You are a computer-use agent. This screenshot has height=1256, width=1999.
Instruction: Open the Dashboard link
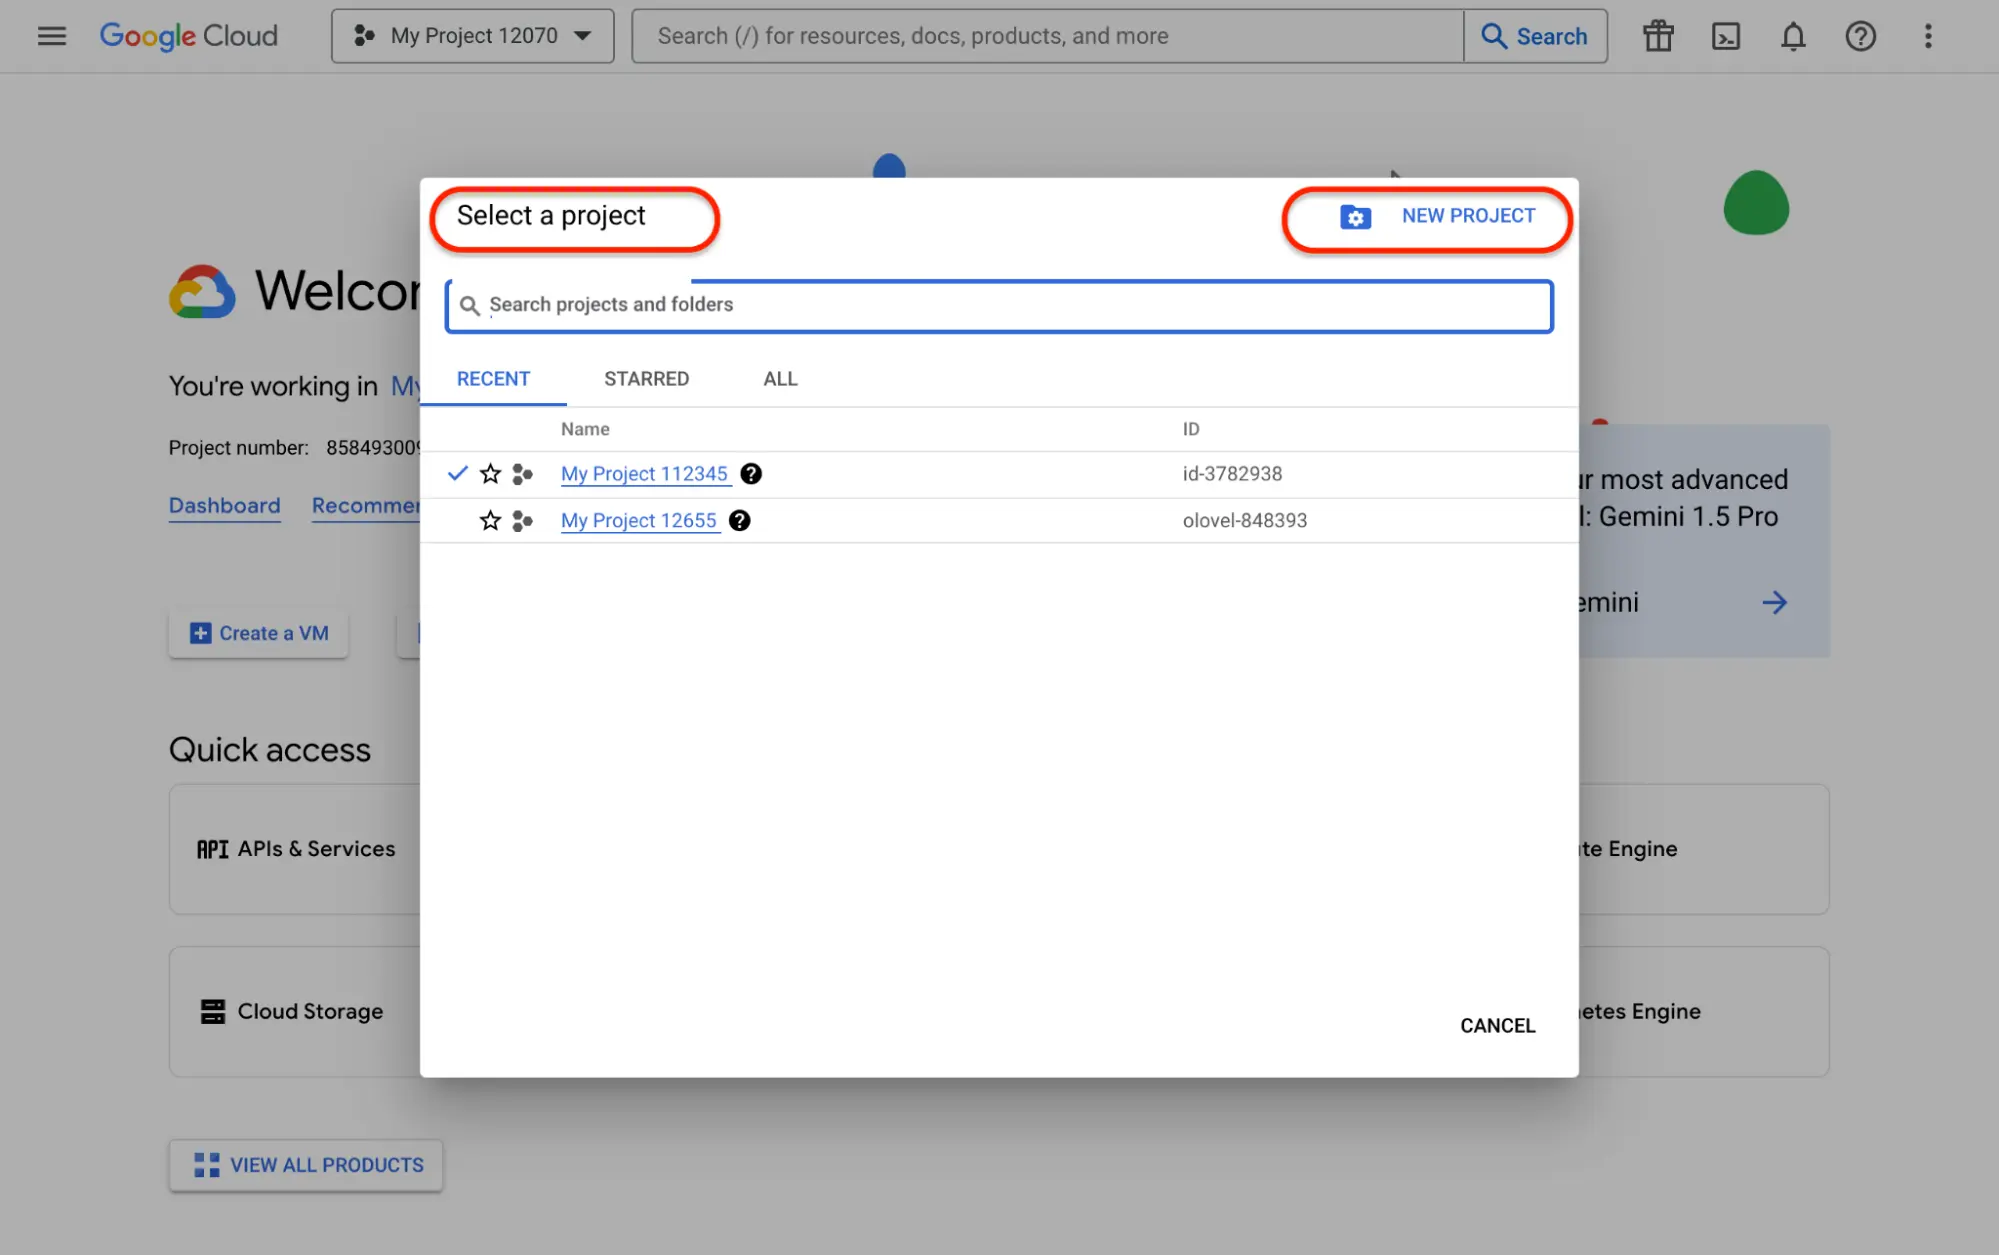click(x=224, y=506)
